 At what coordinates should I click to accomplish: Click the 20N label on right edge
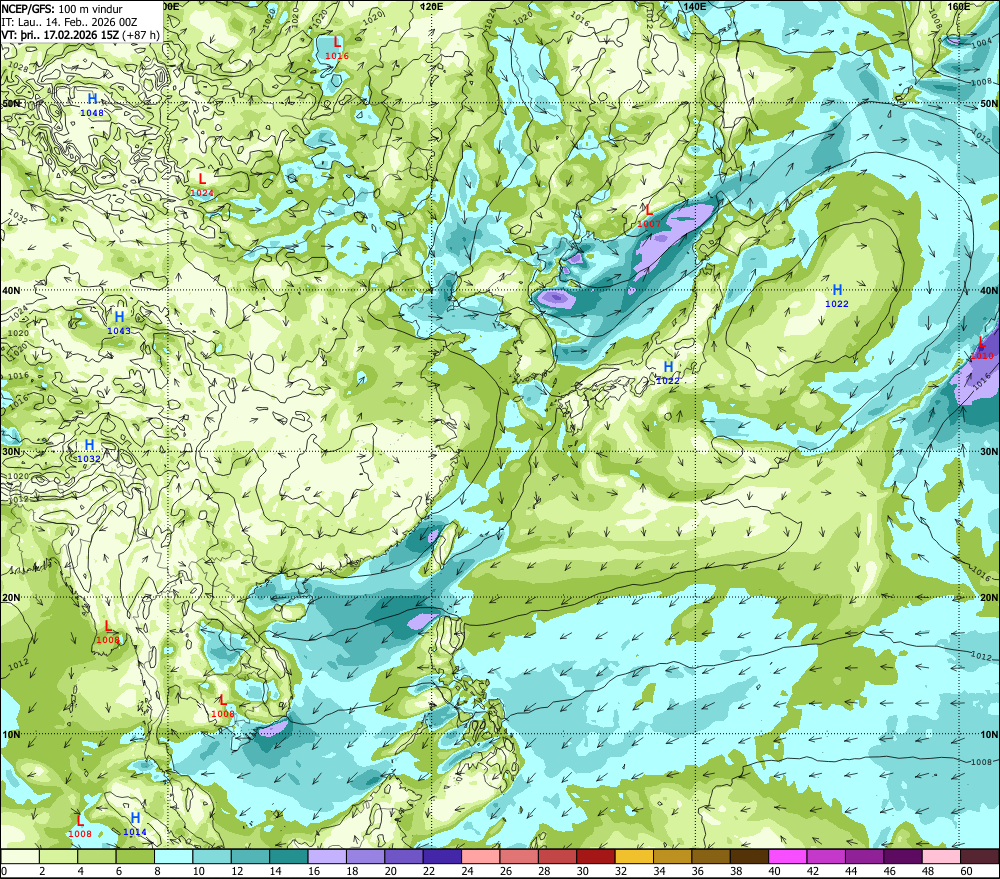(x=989, y=597)
